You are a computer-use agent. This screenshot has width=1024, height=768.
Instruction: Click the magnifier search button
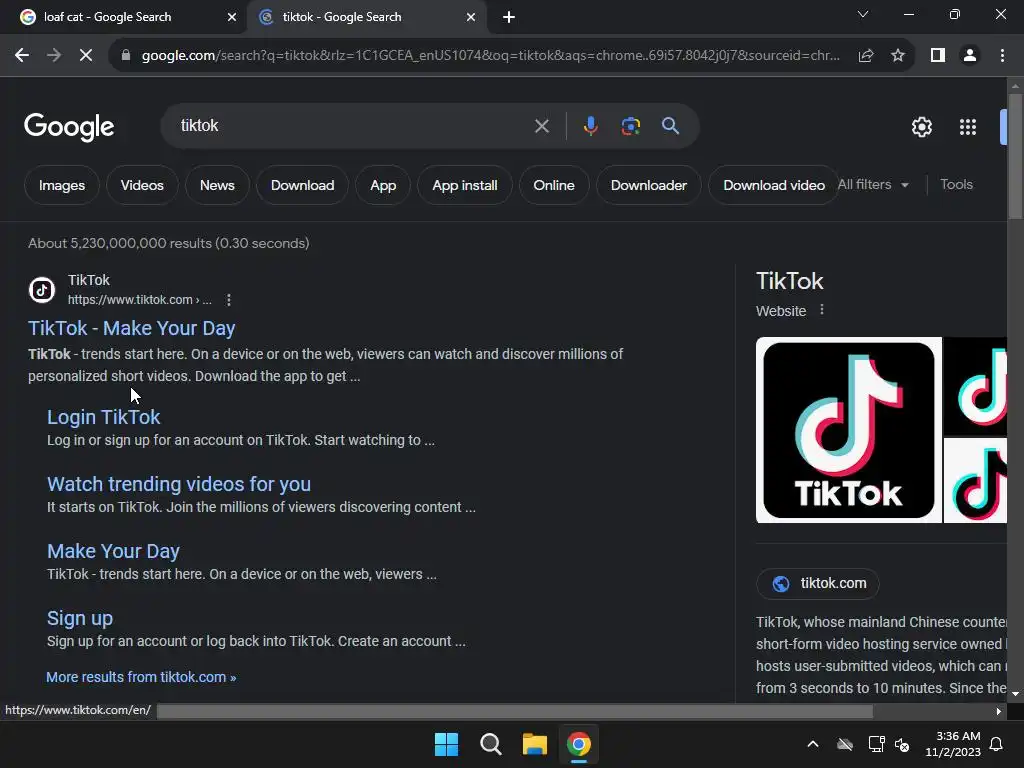point(670,126)
